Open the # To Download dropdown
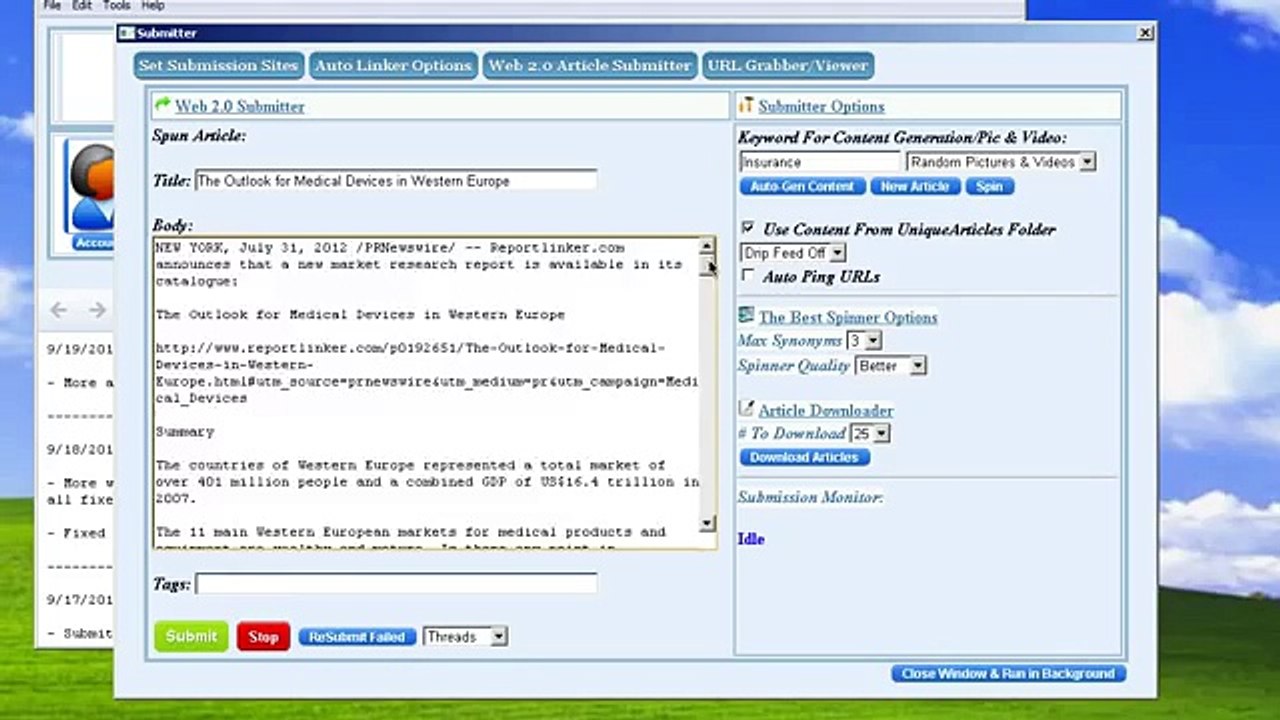 click(869, 434)
